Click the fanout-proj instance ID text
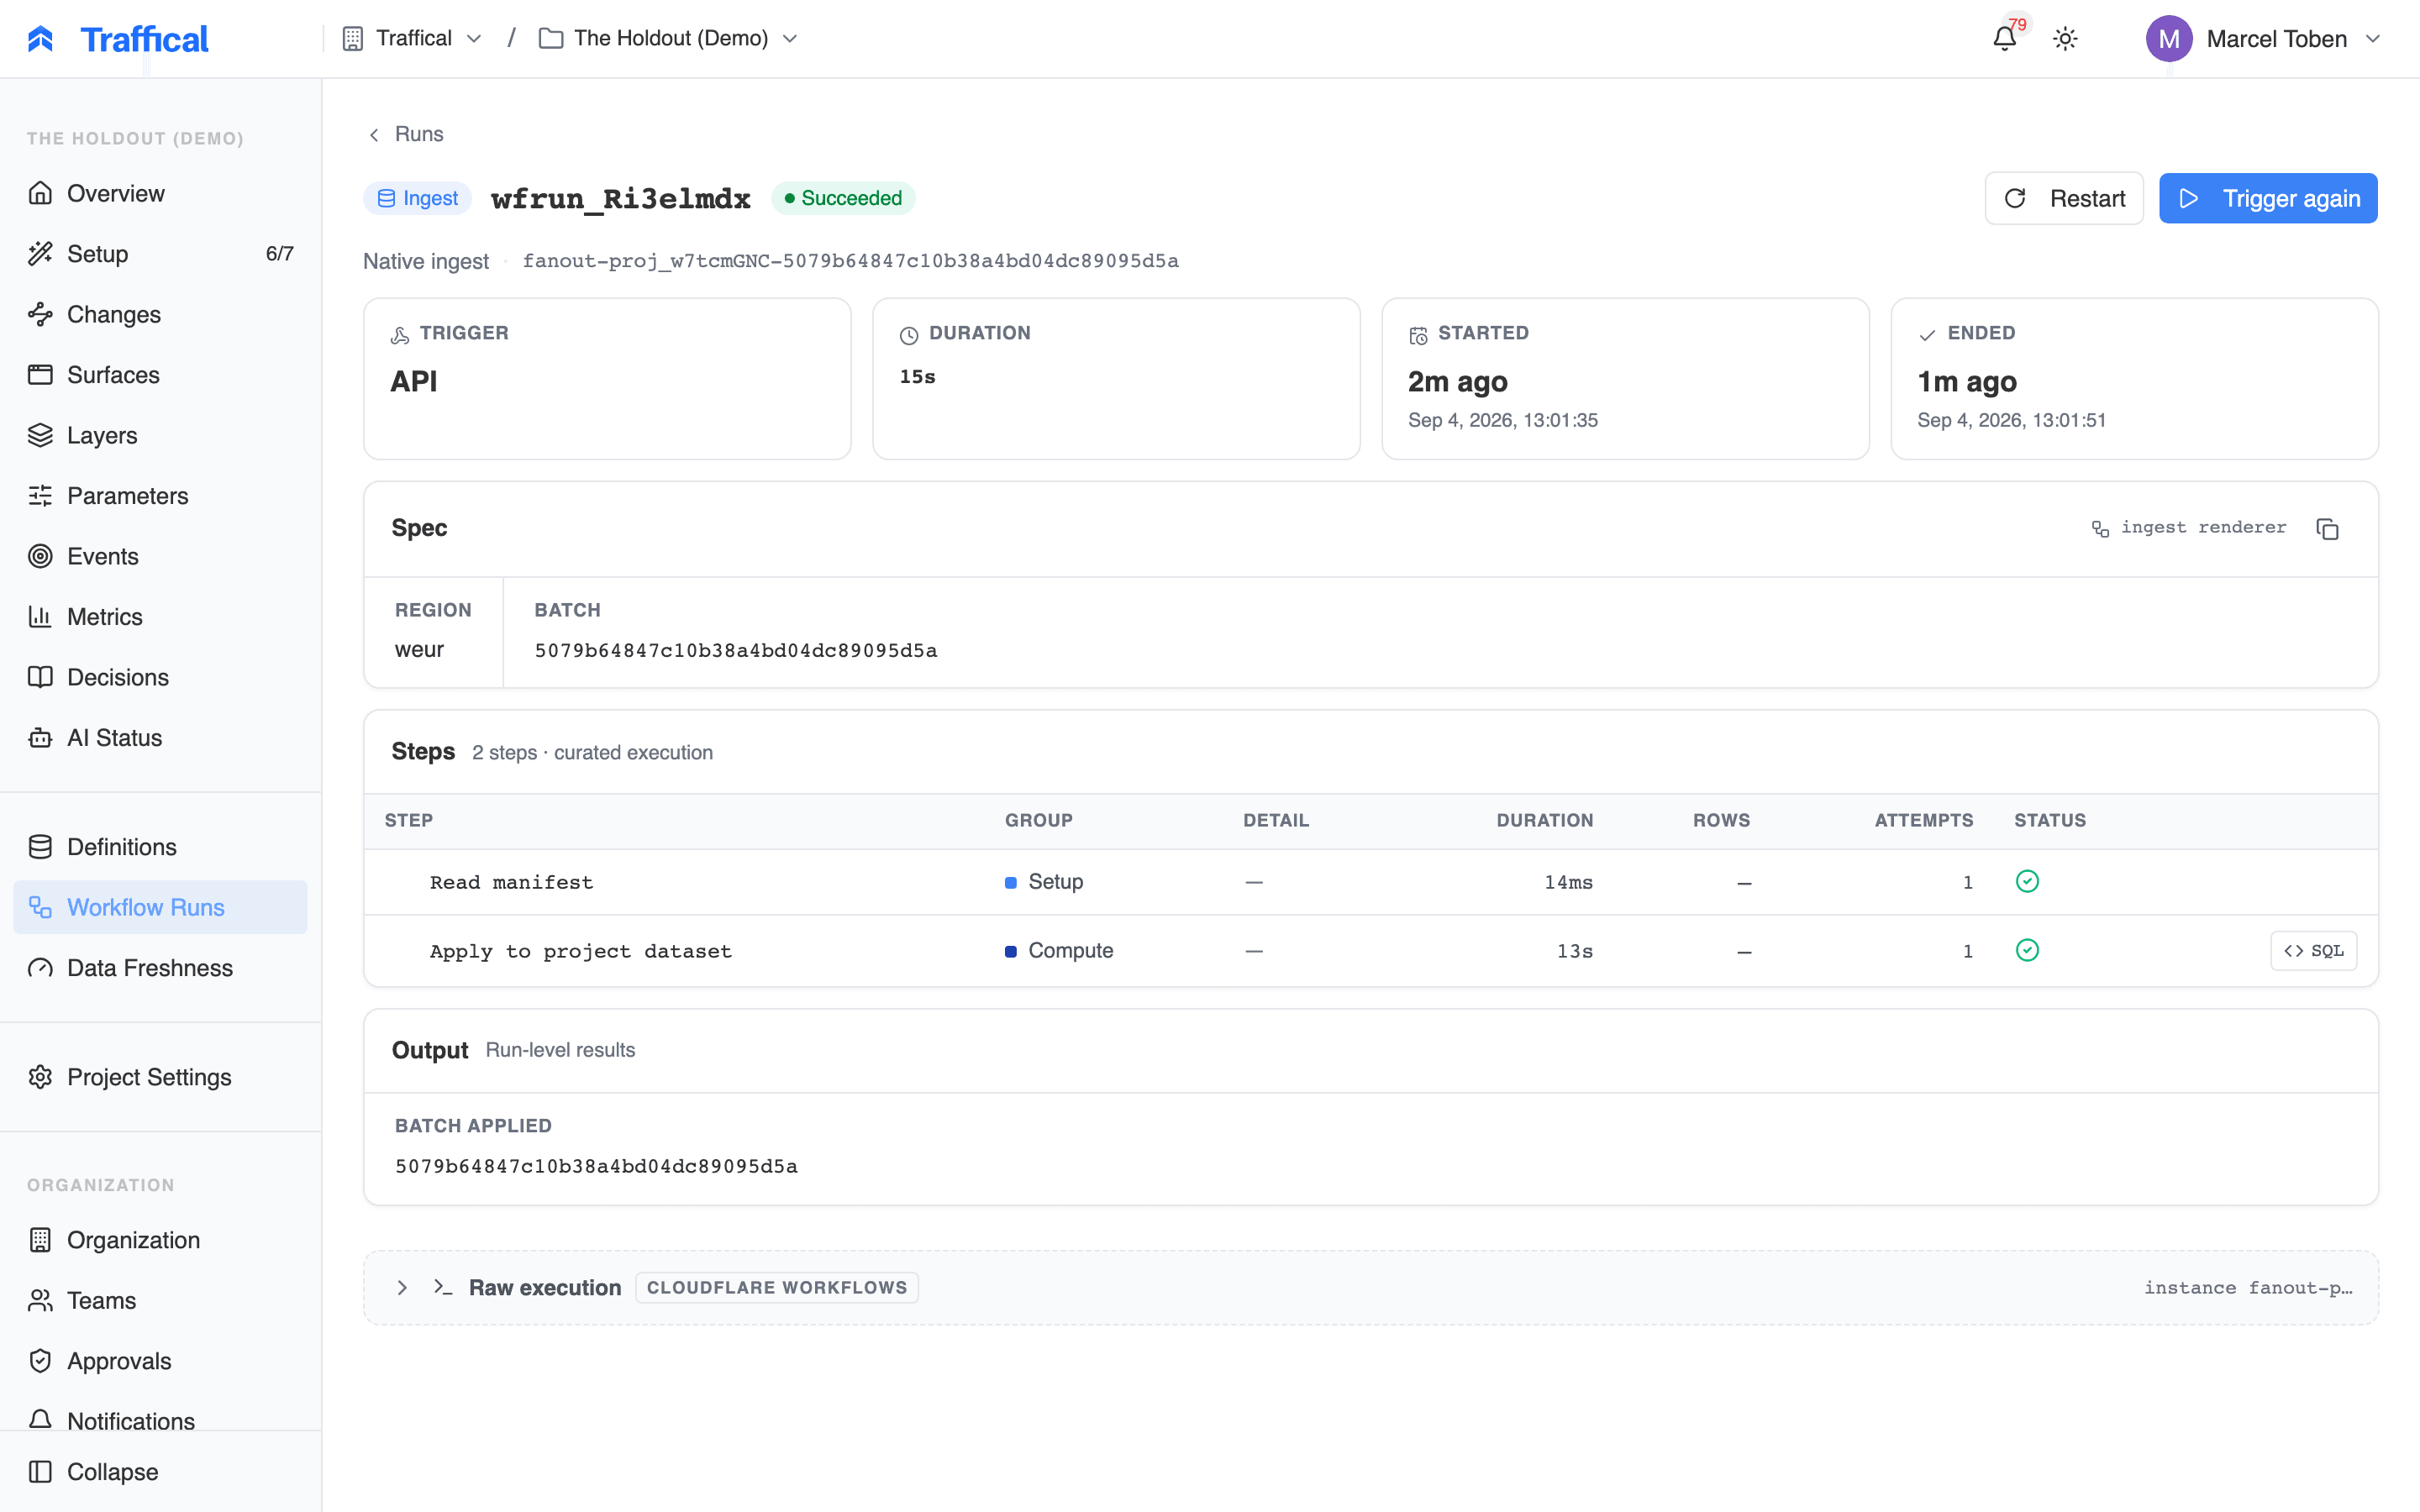Screen dimensions: 2420x1512 pos(850,261)
